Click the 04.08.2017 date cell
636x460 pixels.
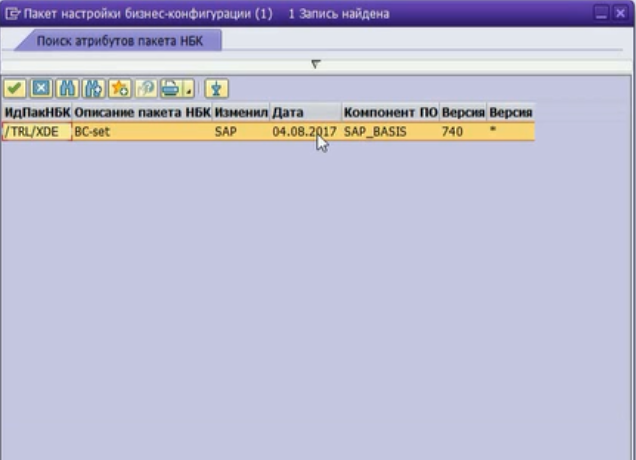pos(304,131)
